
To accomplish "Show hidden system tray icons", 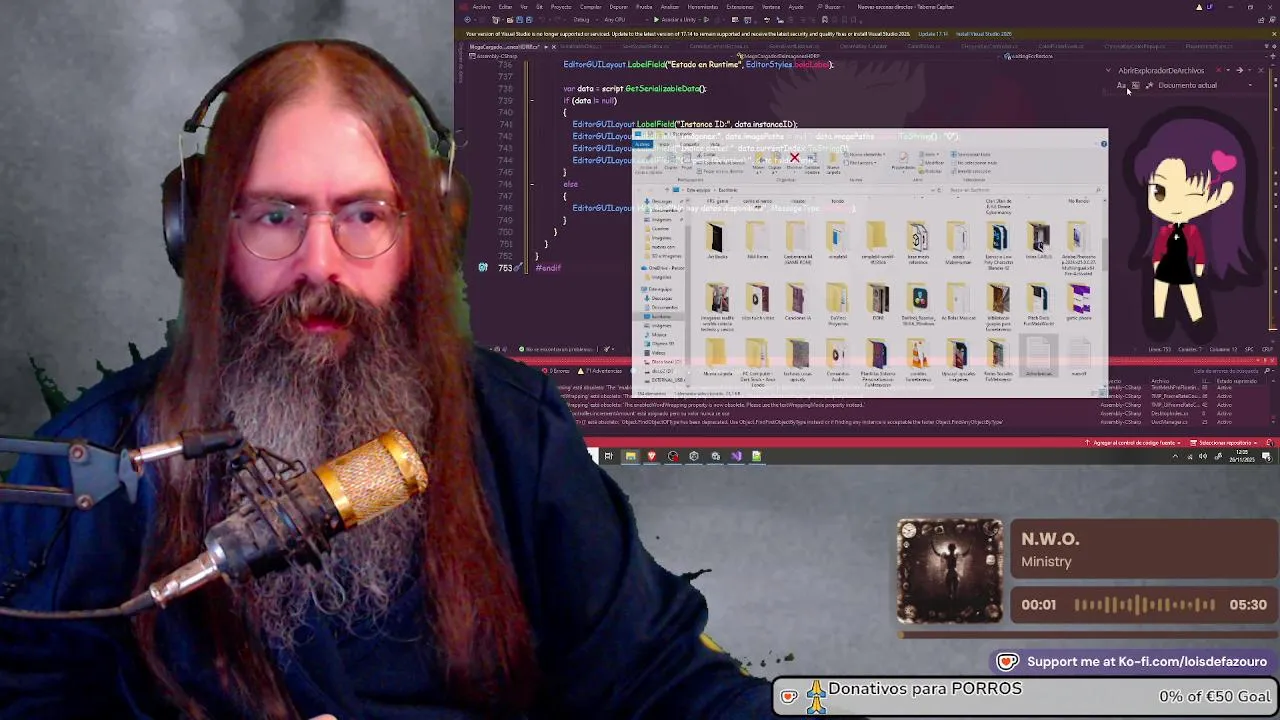I will point(1175,456).
